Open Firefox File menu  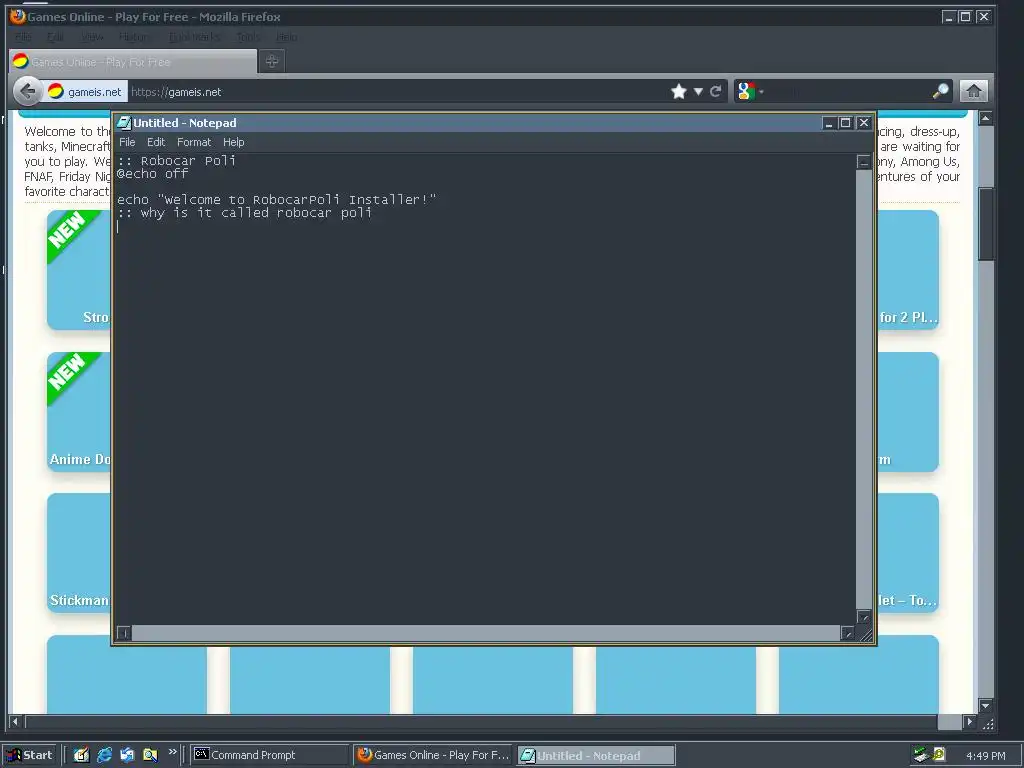click(x=23, y=37)
